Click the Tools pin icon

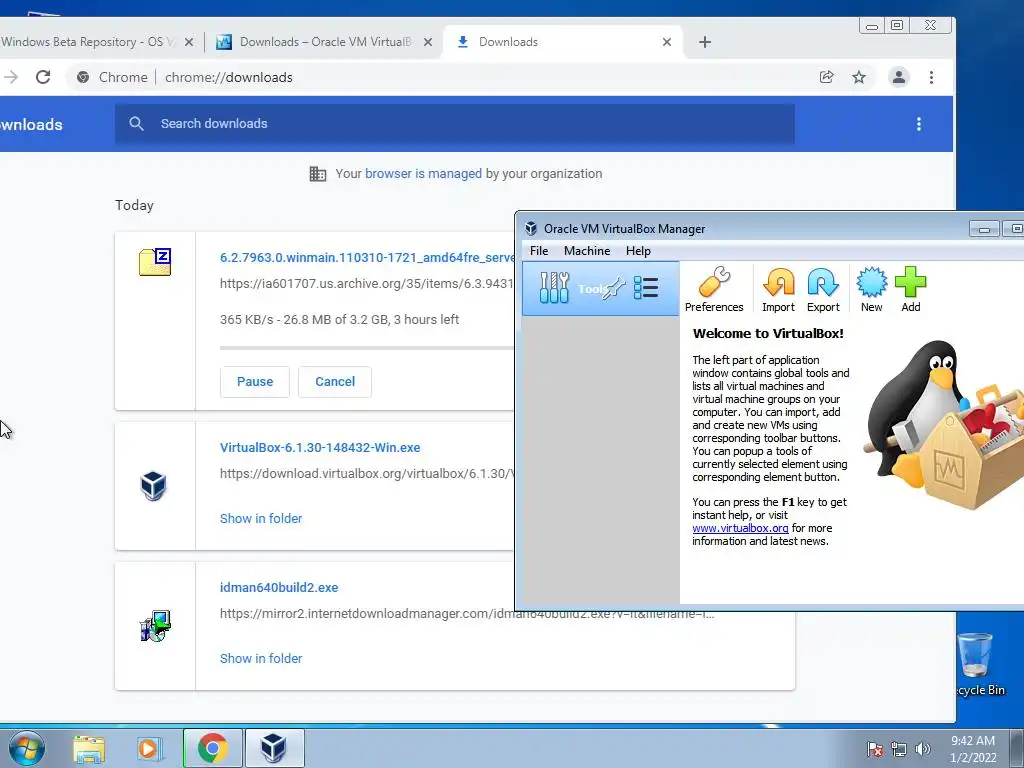(614, 288)
